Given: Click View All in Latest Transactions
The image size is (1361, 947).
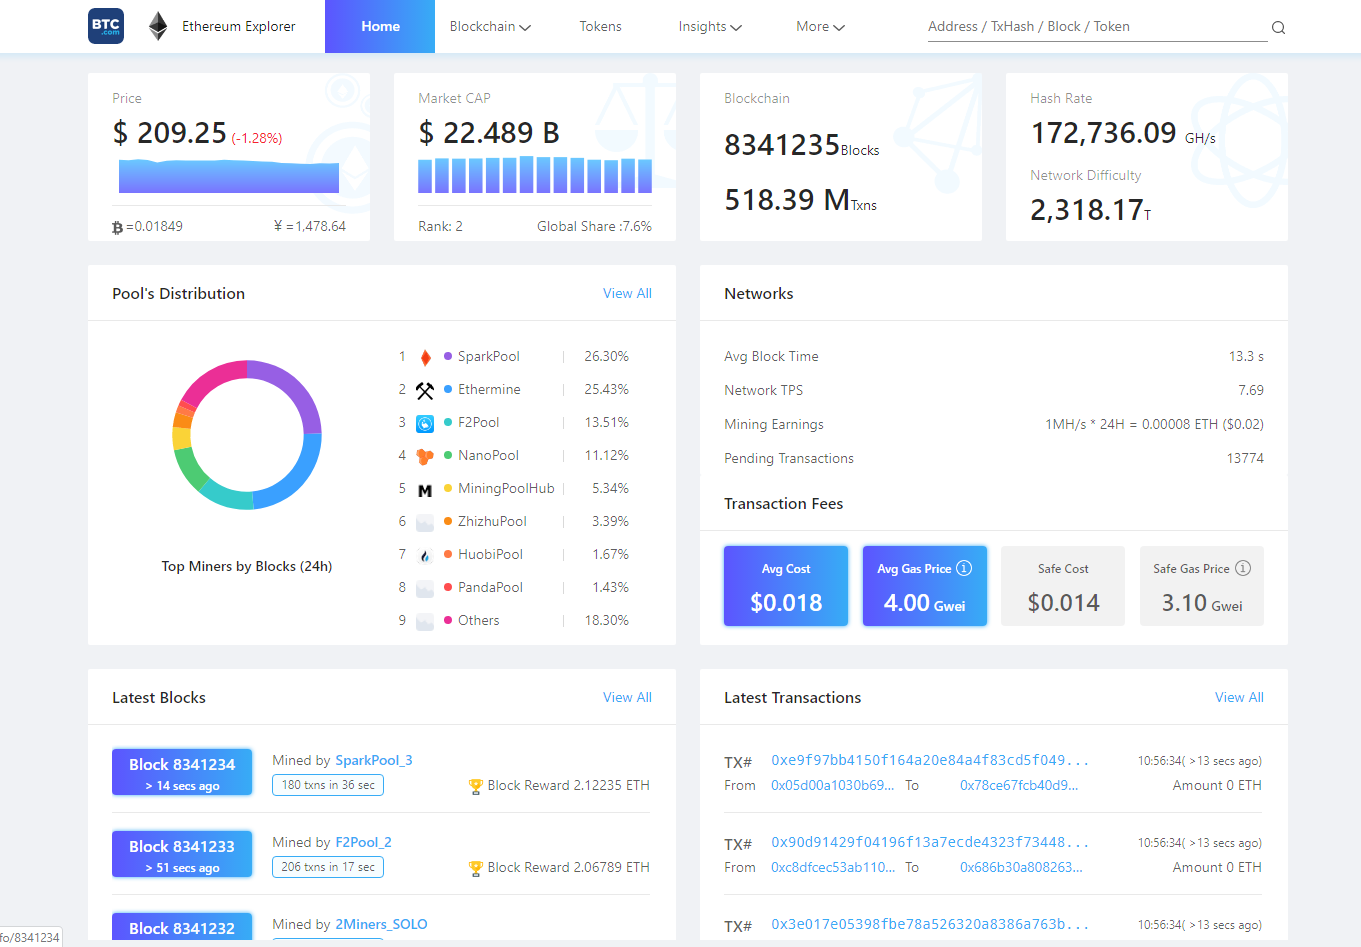Looking at the screenshot, I should (x=1239, y=697).
